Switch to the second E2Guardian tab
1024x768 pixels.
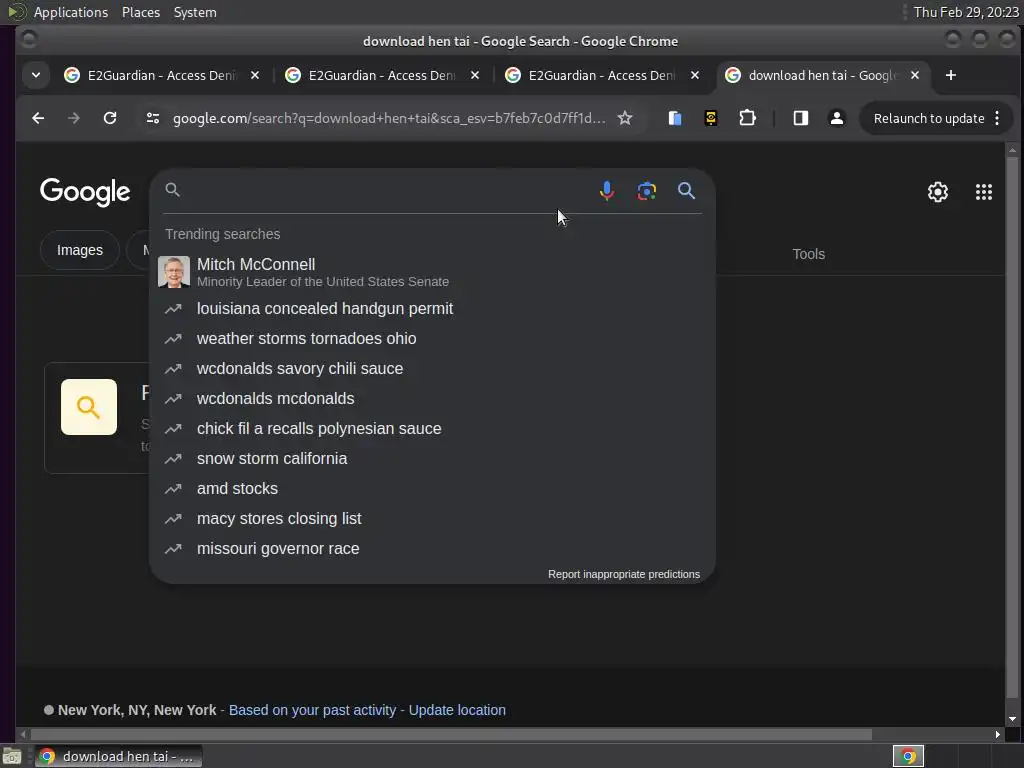(382, 75)
